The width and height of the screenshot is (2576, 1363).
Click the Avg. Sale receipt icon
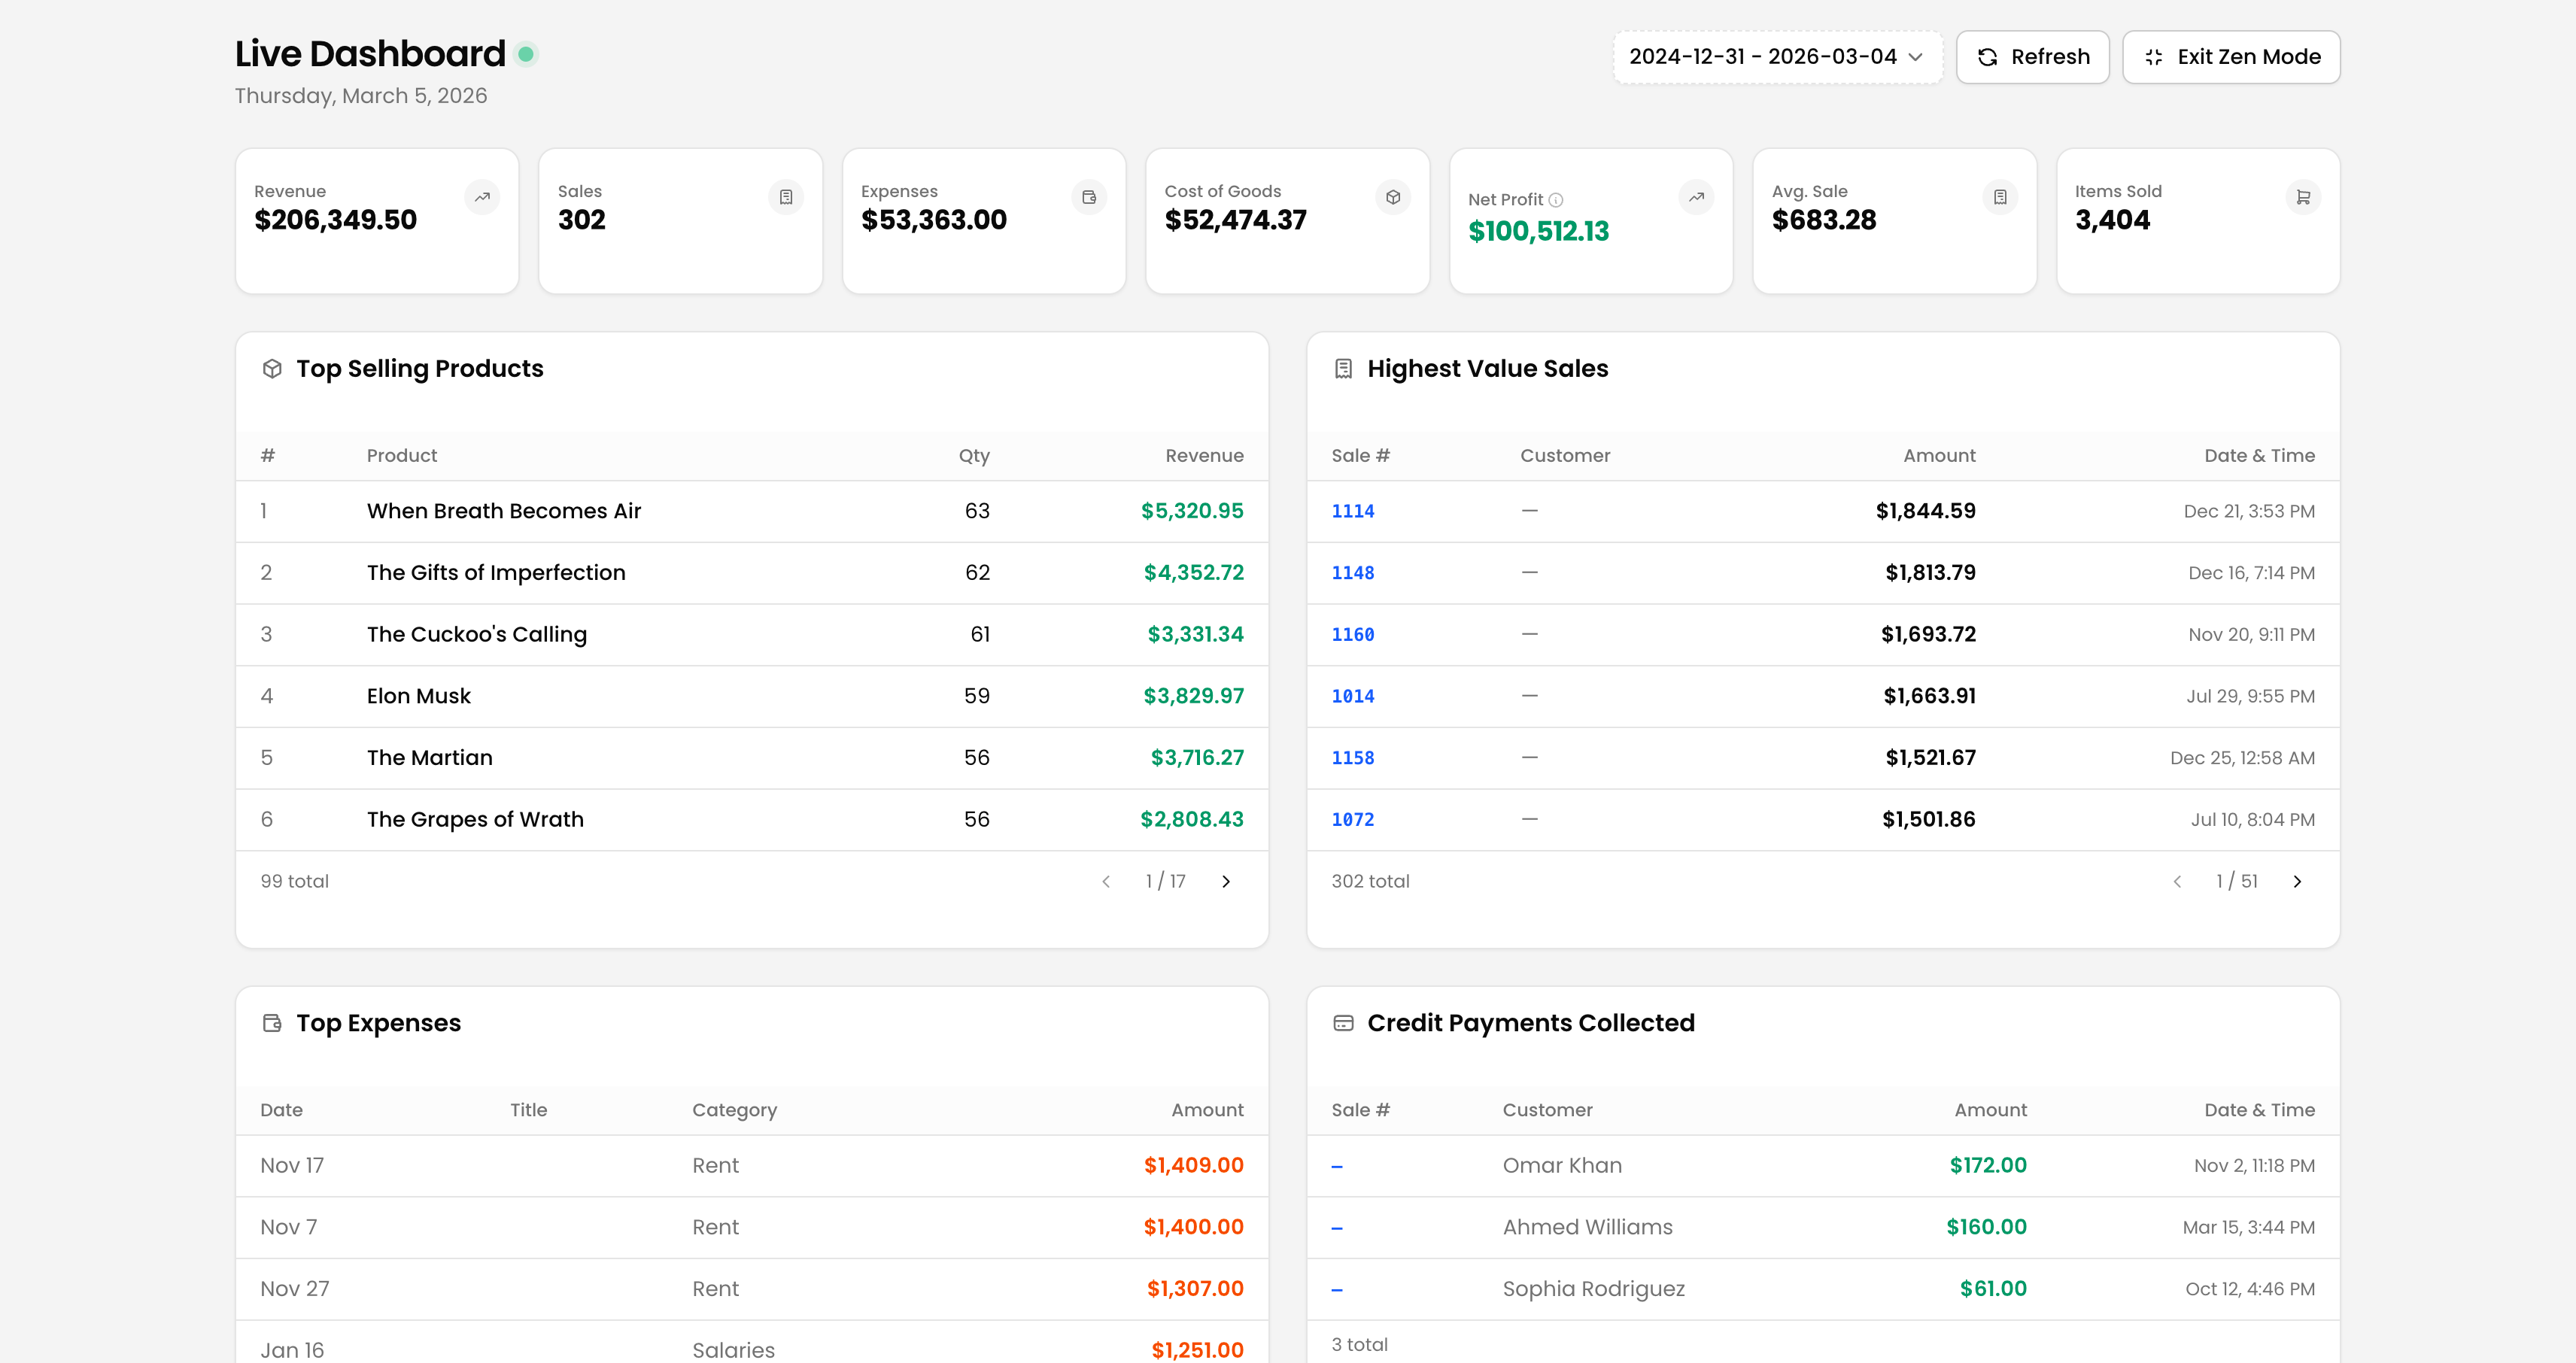click(x=2000, y=197)
